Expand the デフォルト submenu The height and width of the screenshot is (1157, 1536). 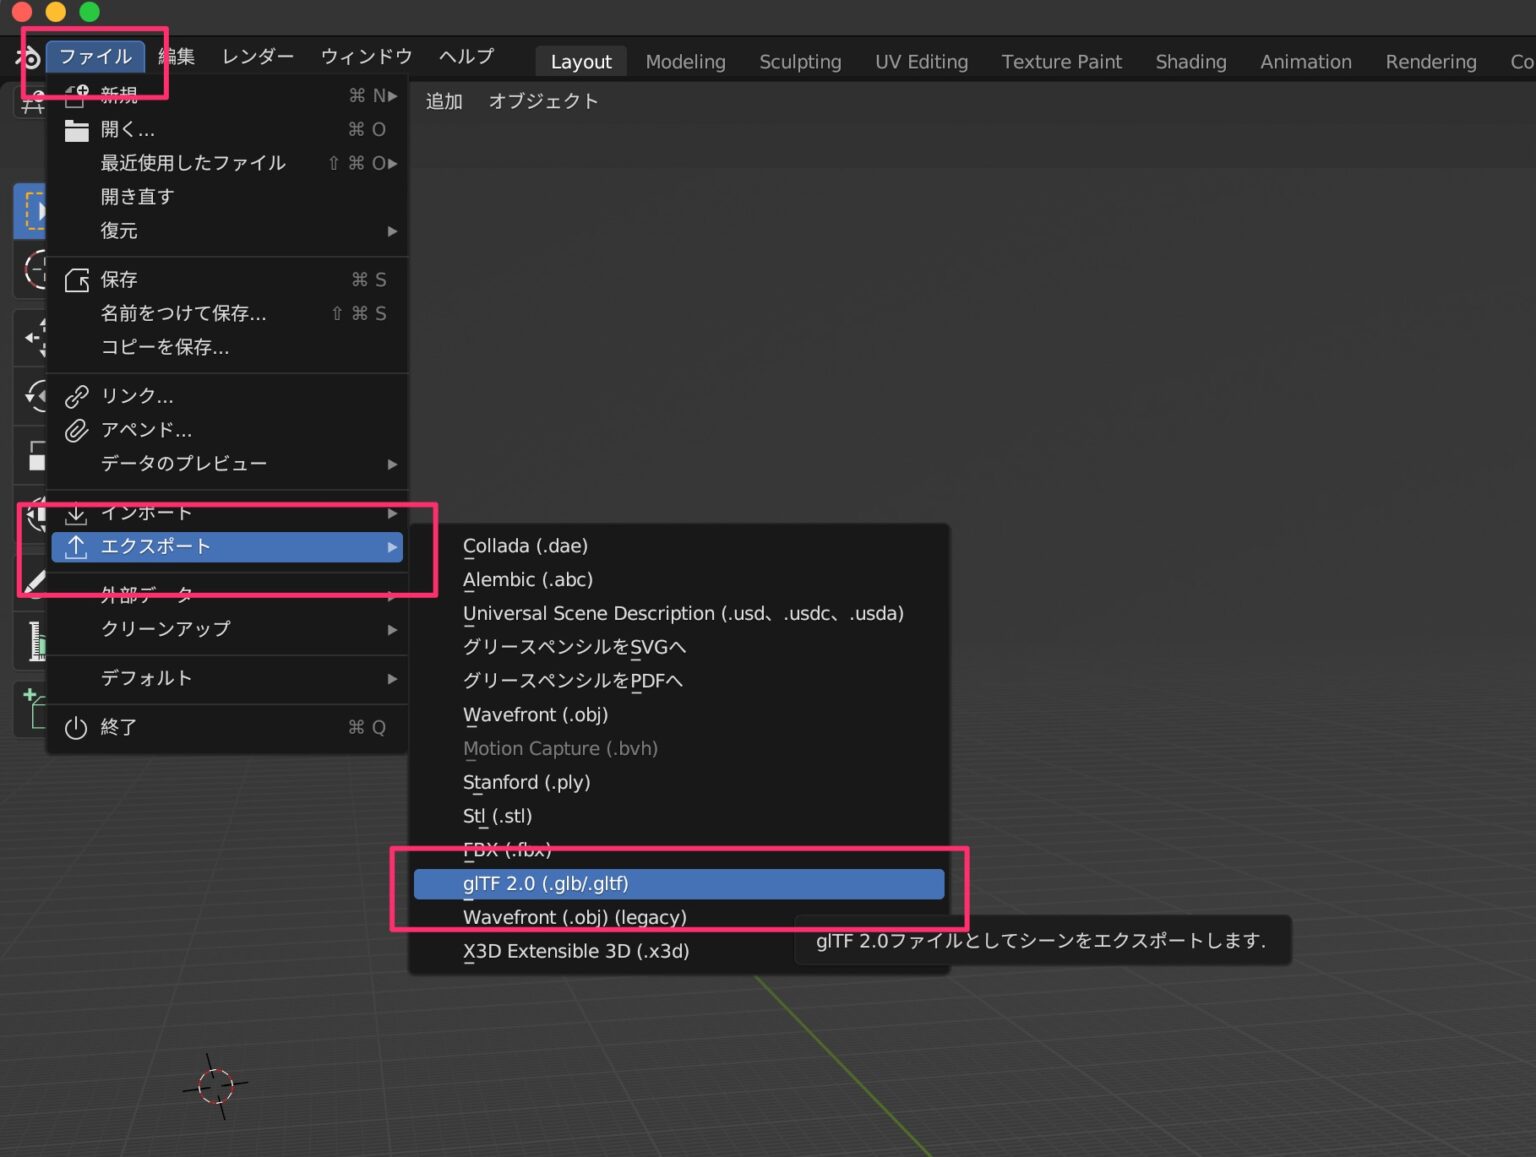[146, 678]
